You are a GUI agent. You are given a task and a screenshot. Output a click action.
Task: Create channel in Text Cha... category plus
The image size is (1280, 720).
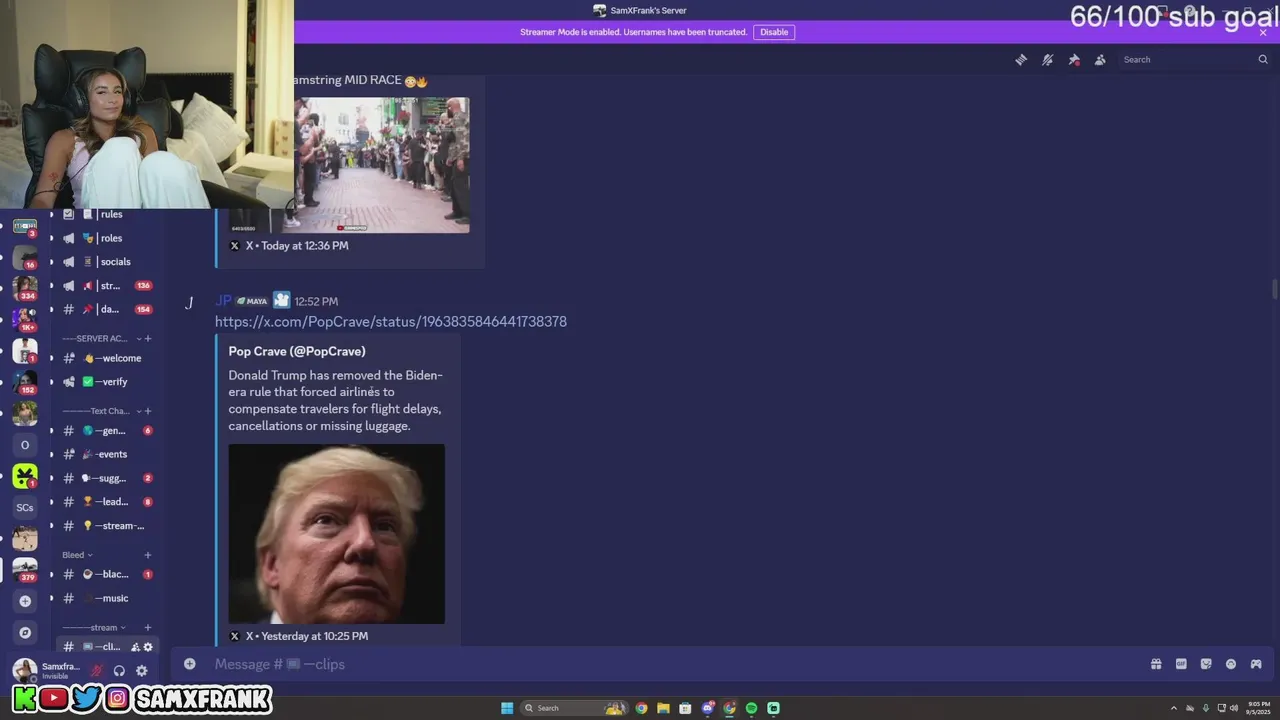(148, 411)
